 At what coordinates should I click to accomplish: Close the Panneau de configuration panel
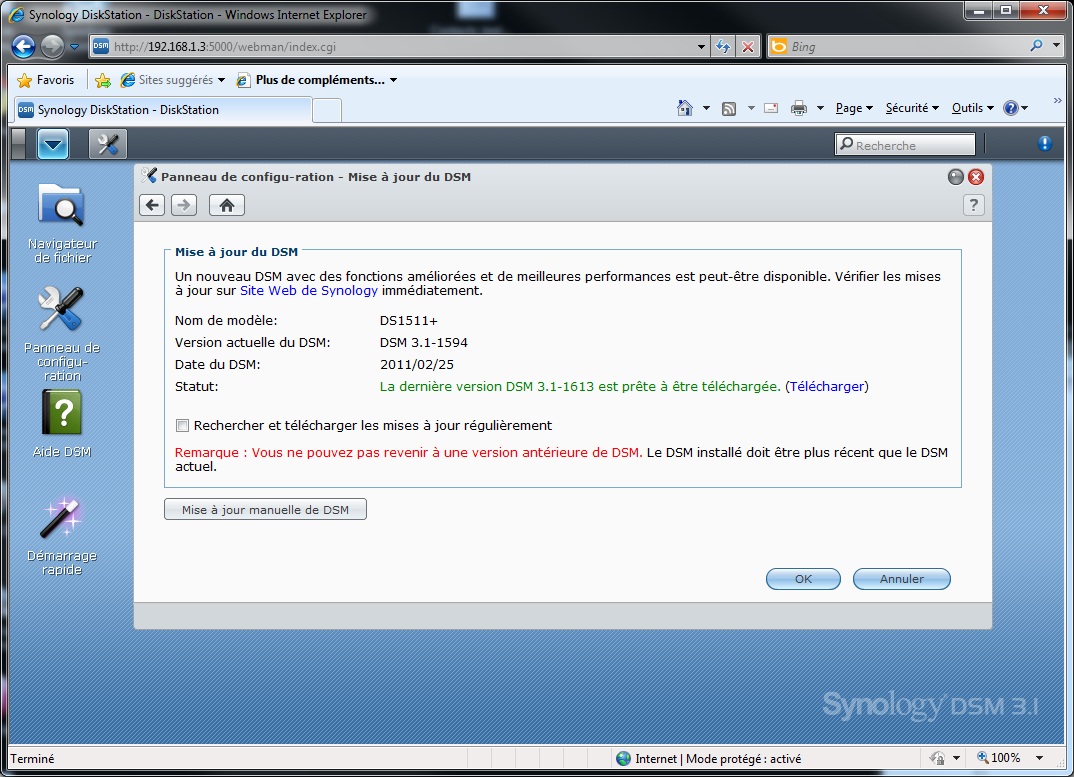pos(976,177)
